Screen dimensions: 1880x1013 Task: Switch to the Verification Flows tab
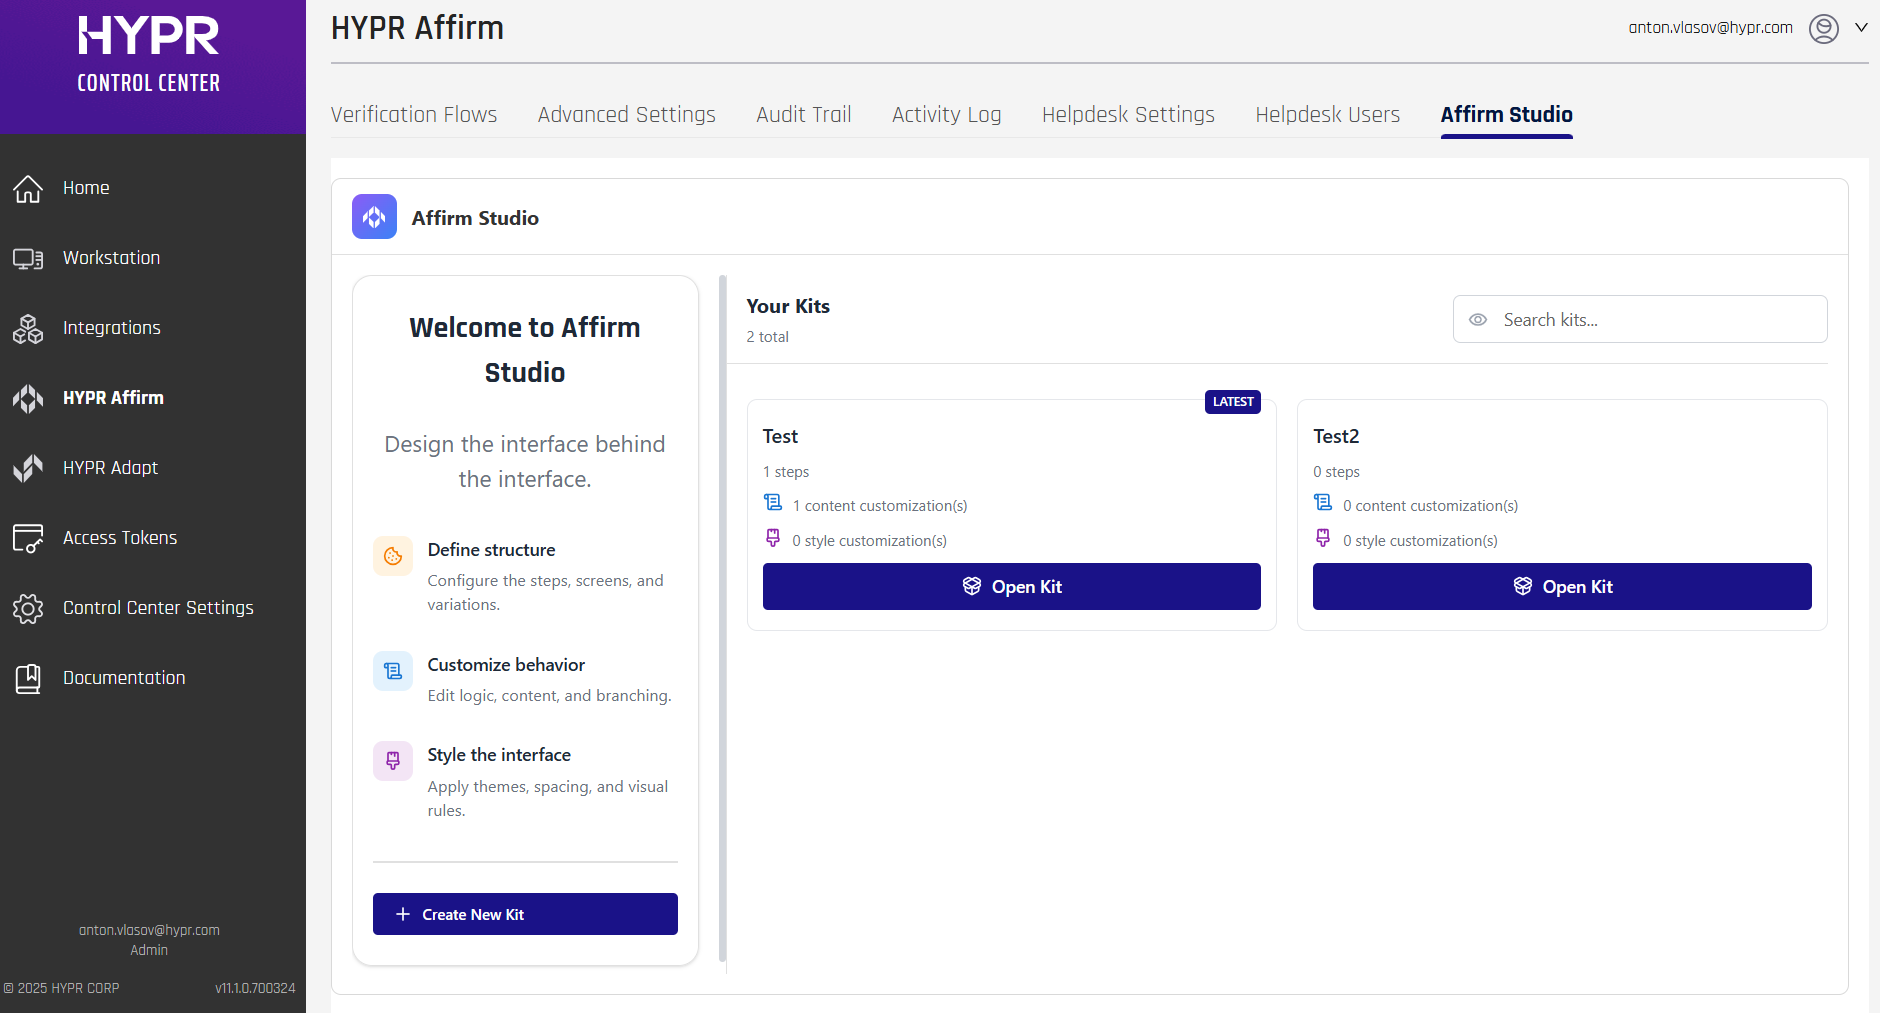pos(413,115)
